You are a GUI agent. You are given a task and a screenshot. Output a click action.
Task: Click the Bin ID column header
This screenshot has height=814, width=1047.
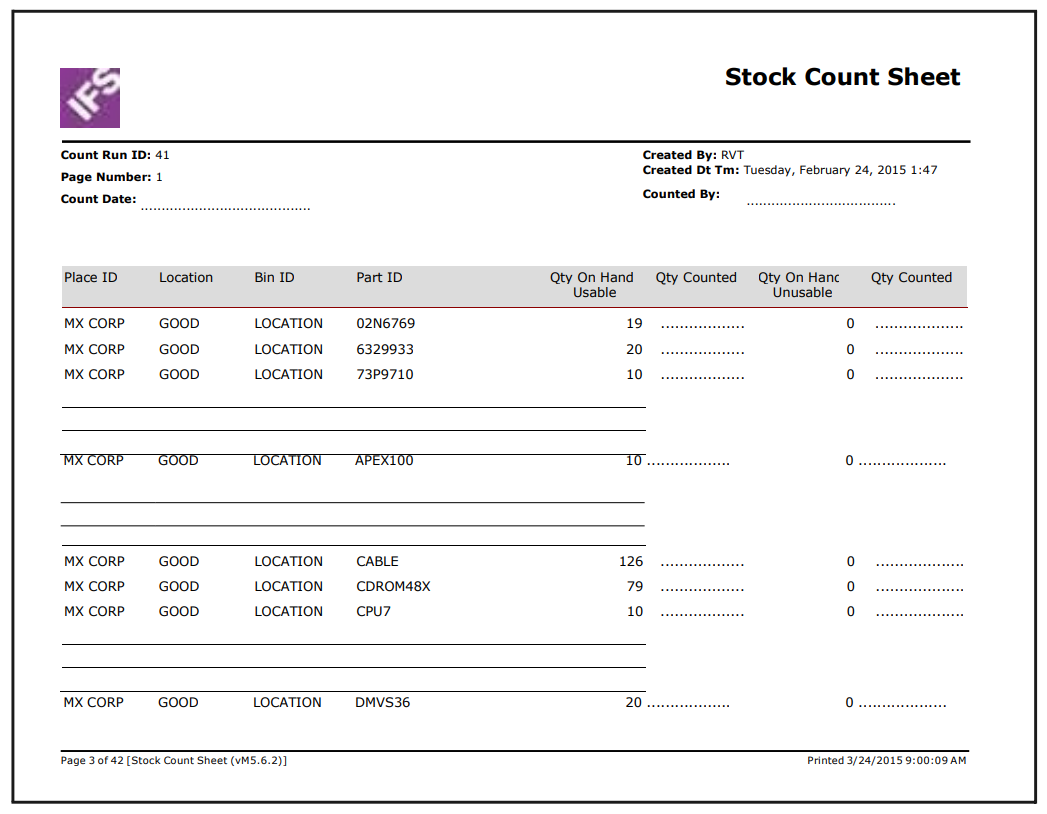coord(274,278)
